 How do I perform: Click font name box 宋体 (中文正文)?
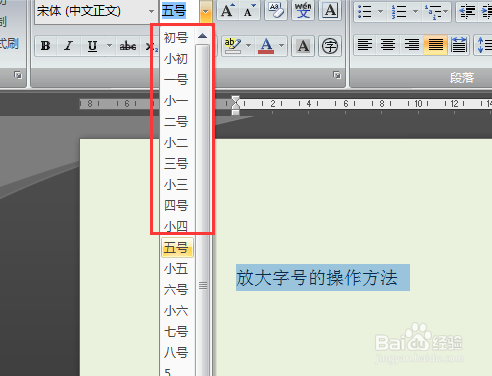pos(91,11)
